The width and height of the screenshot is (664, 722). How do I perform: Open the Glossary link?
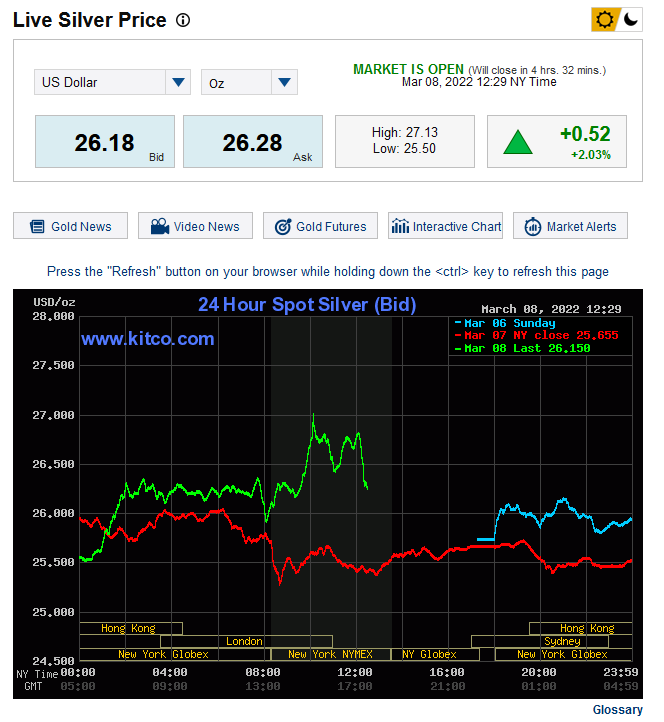pos(617,710)
